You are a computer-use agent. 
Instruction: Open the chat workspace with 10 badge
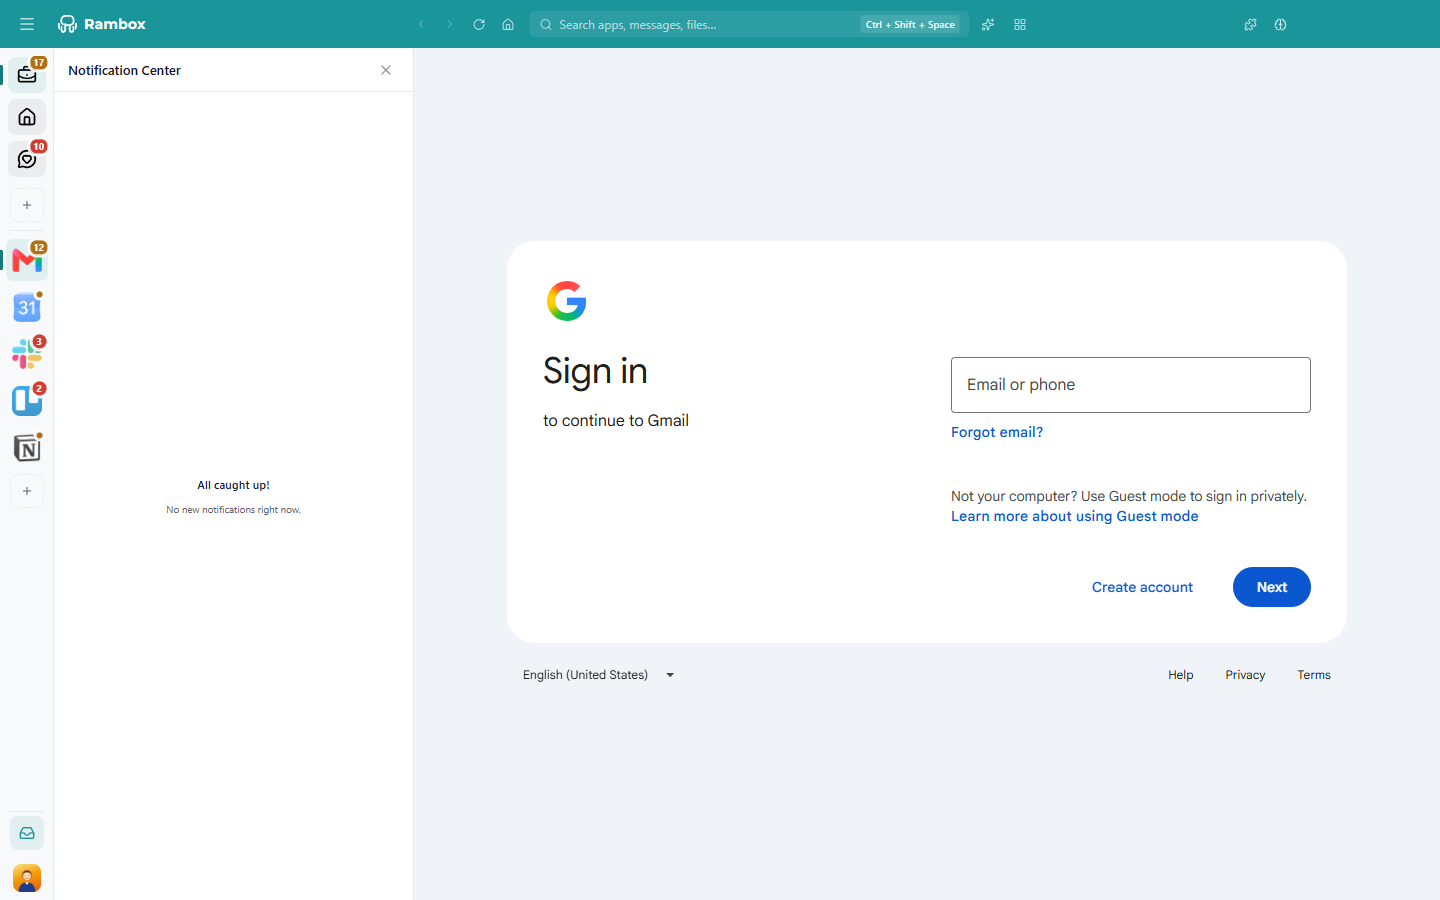pyautogui.click(x=27, y=159)
